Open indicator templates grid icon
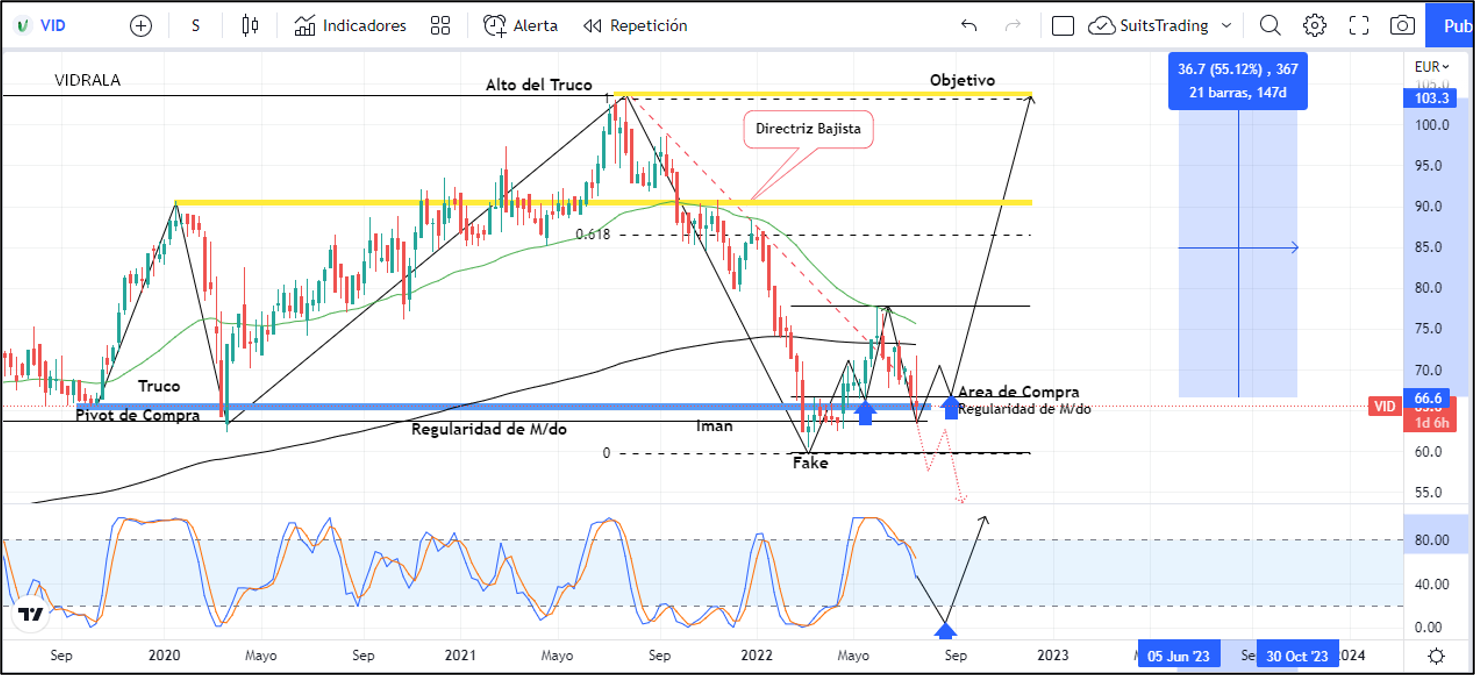The width and height of the screenshot is (1476, 676). pos(440,26)
